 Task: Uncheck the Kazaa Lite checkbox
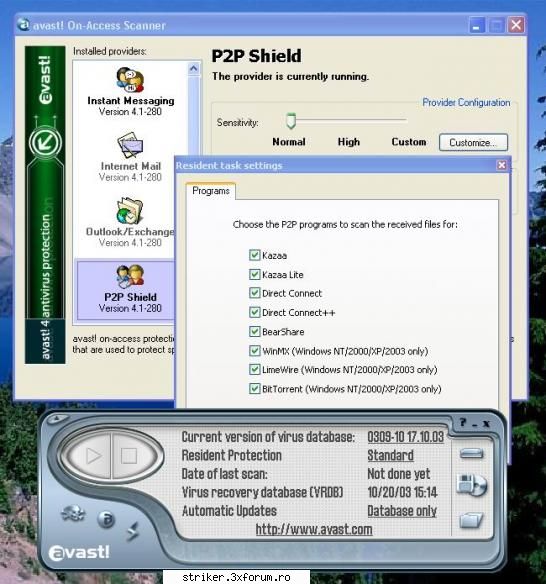click(x=254, y=274)
